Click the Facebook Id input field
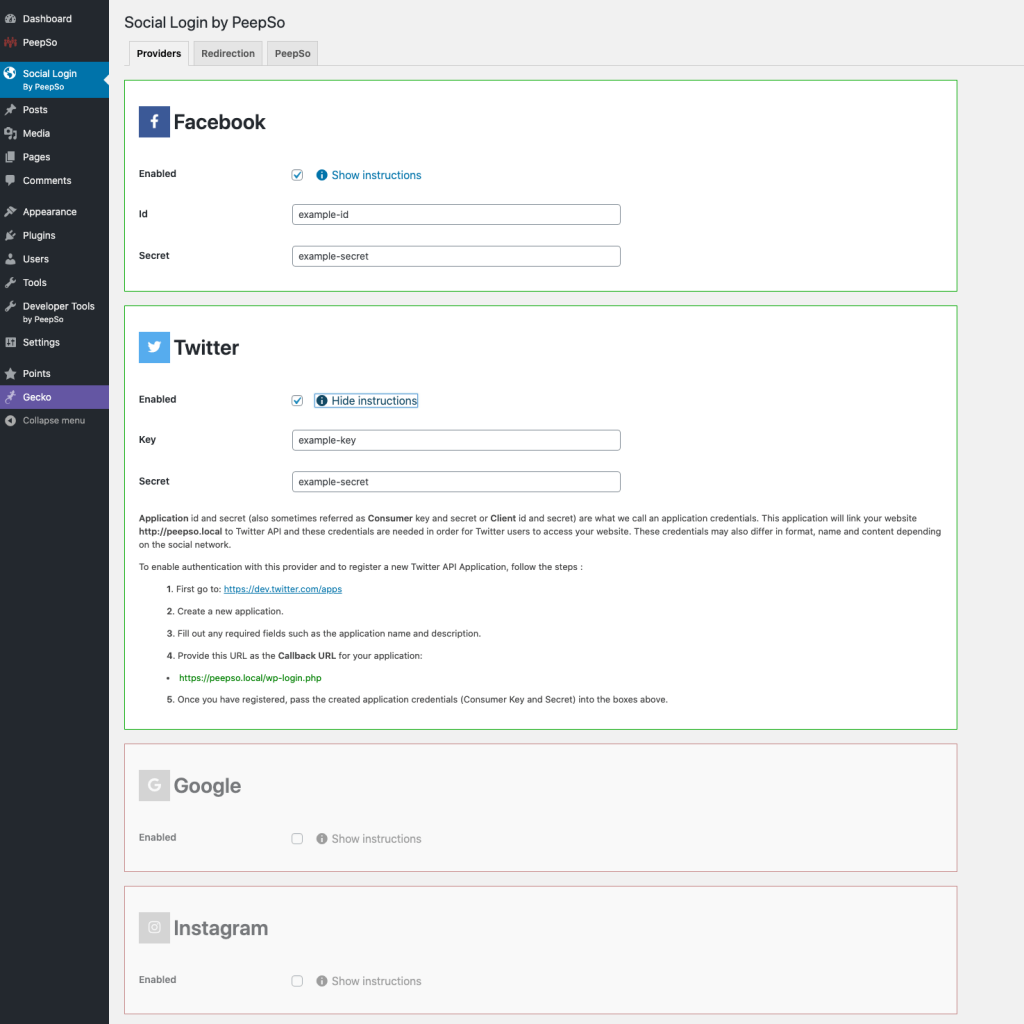This screenshot has height=1024, width=1024. click(456, 214)
